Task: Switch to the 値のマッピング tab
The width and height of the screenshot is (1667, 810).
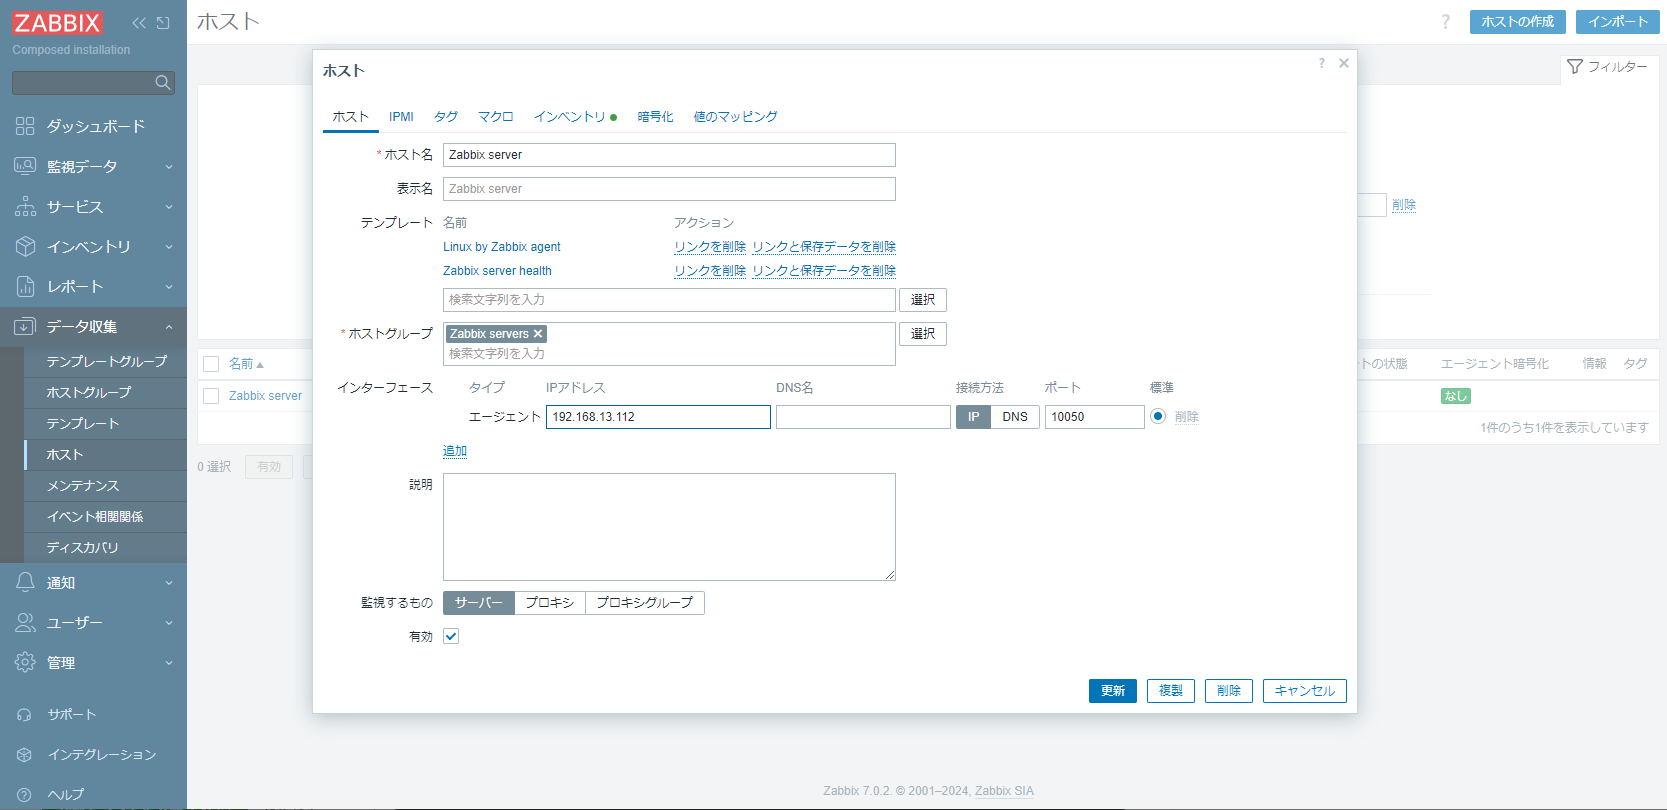Action: point(736,117)
